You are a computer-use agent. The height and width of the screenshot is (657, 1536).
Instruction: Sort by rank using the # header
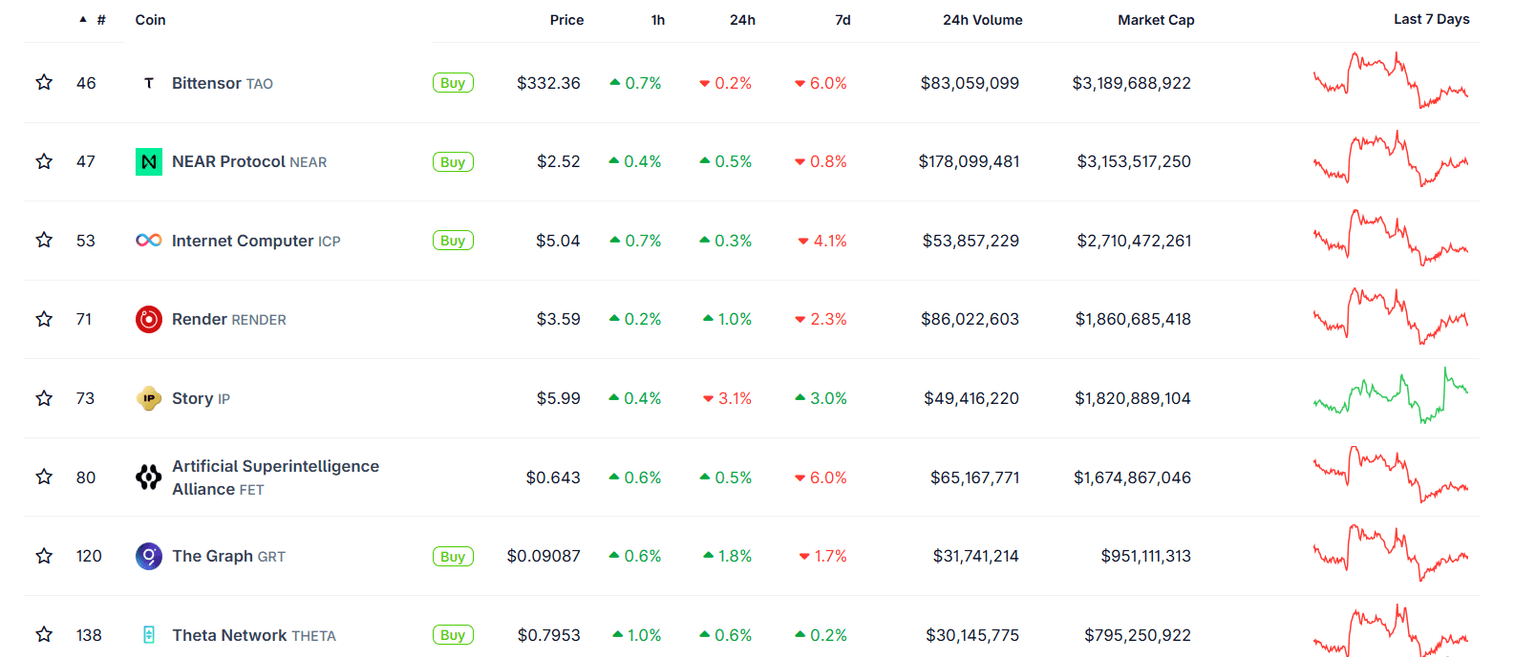point(100,20)
